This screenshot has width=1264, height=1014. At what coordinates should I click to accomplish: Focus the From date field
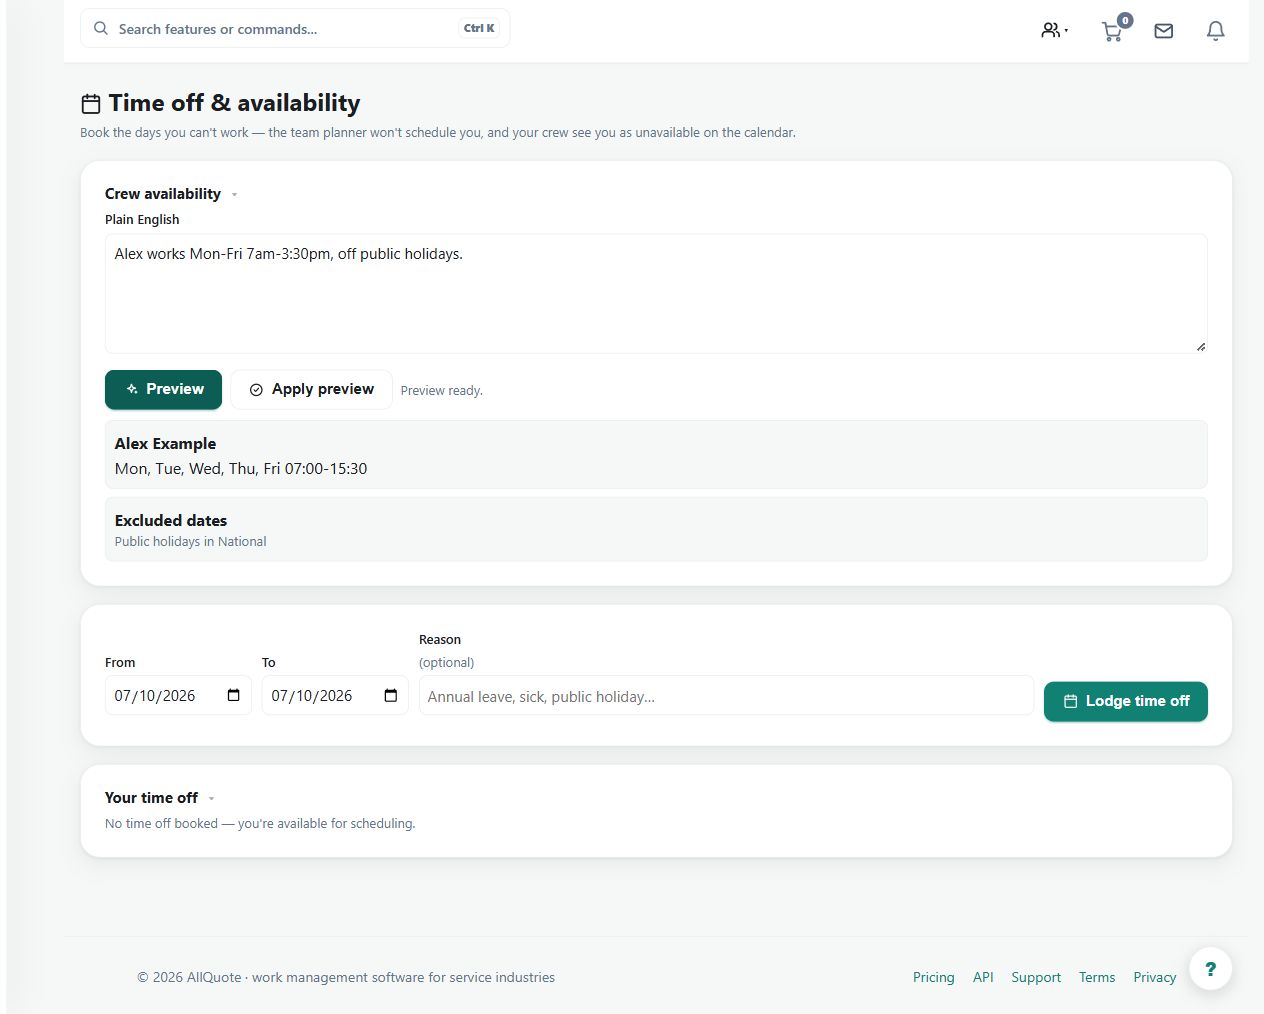coord(178,696)
